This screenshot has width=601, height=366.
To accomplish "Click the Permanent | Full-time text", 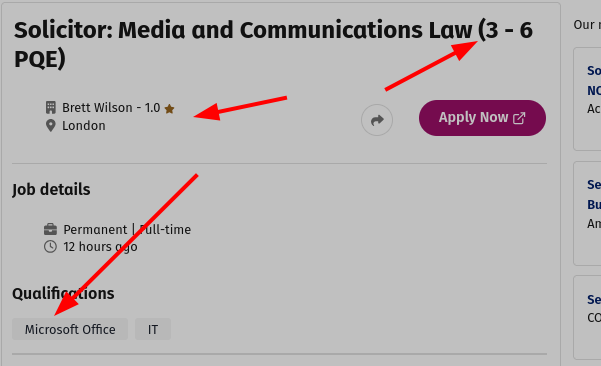I will (127, 230).
